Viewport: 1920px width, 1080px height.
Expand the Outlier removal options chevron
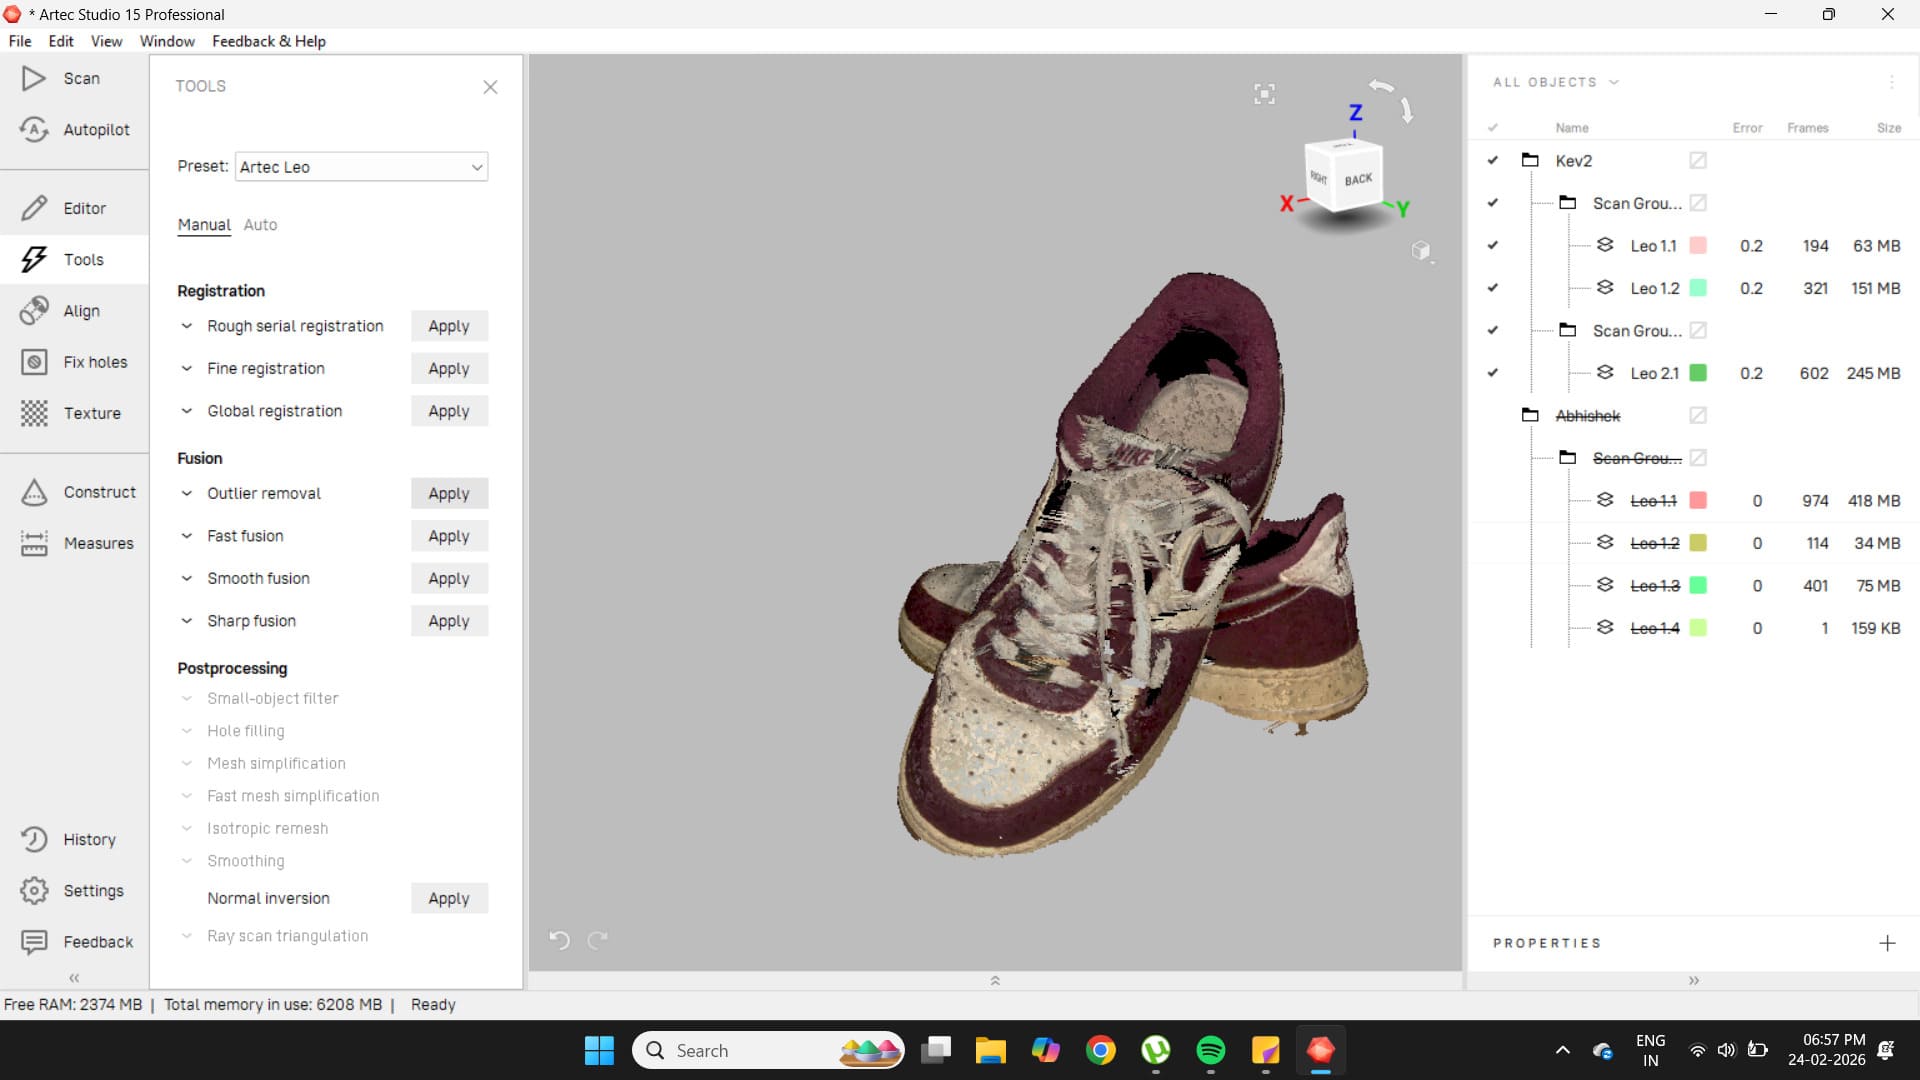coord(186,494)
